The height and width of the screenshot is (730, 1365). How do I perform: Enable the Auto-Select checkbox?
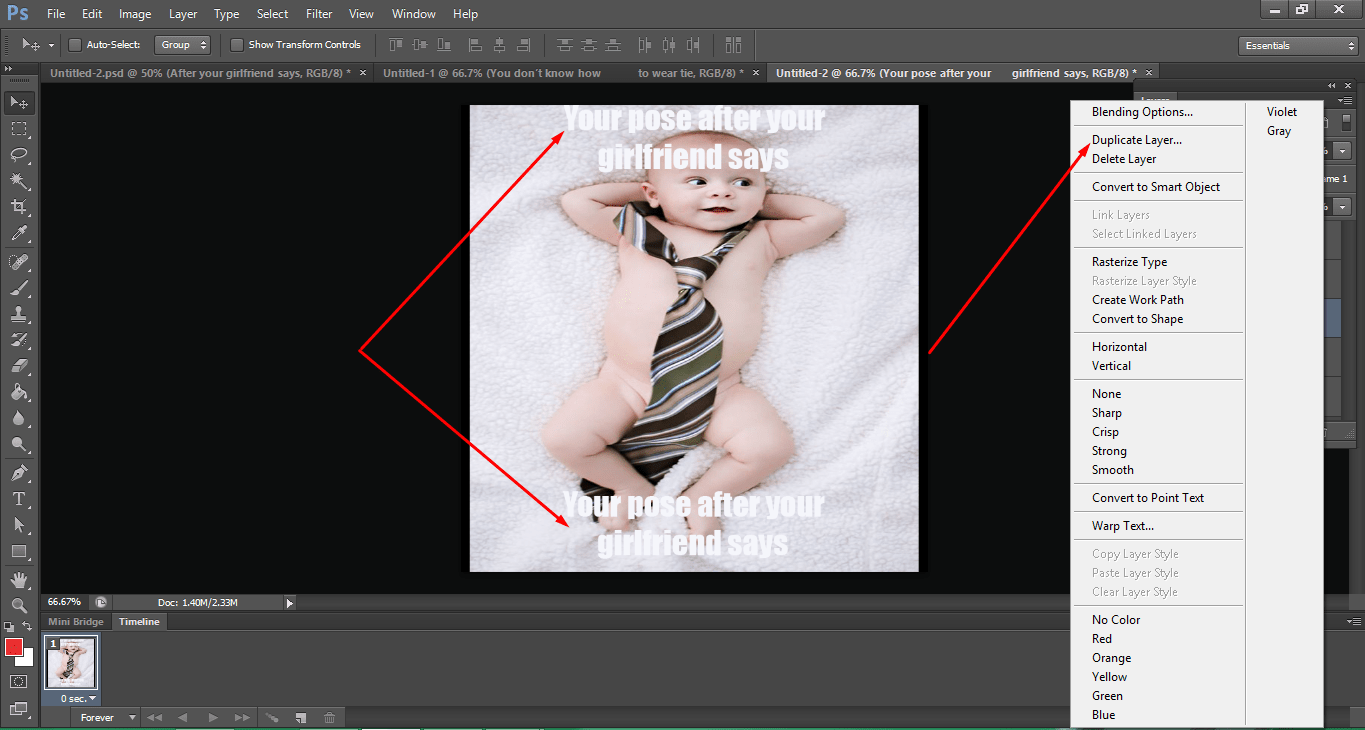tap(75, 44)
